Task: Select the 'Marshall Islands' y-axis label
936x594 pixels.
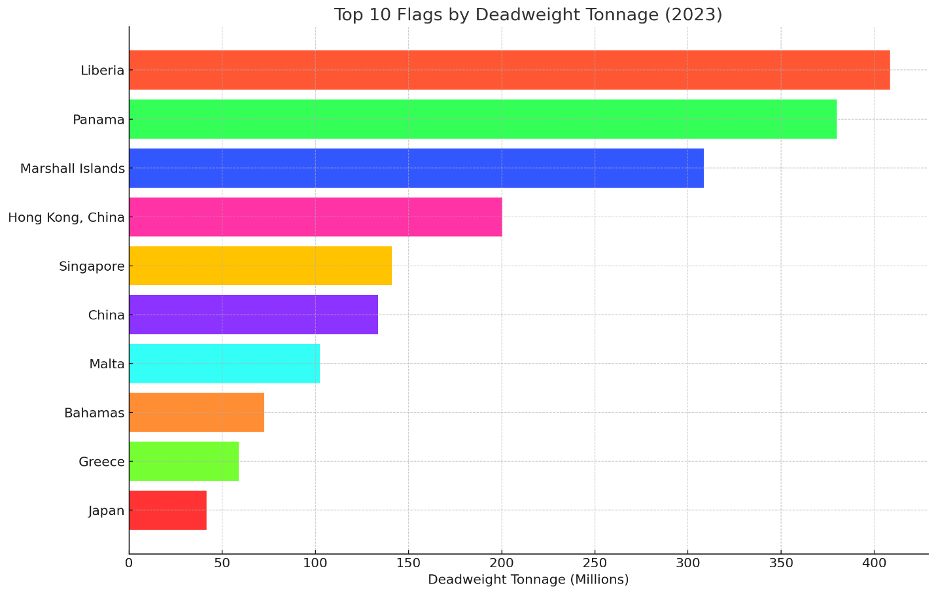Action: pyautogui.click(x=73, y=168)
